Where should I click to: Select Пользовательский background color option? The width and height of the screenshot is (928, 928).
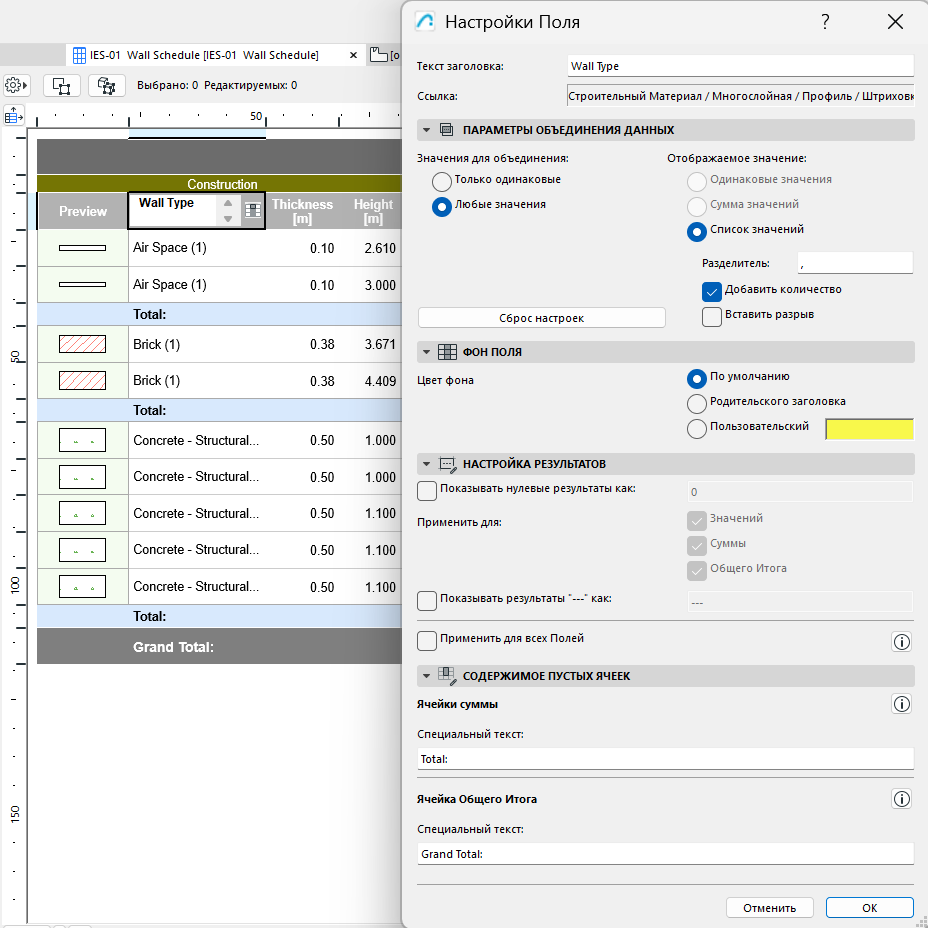point(697,428)
